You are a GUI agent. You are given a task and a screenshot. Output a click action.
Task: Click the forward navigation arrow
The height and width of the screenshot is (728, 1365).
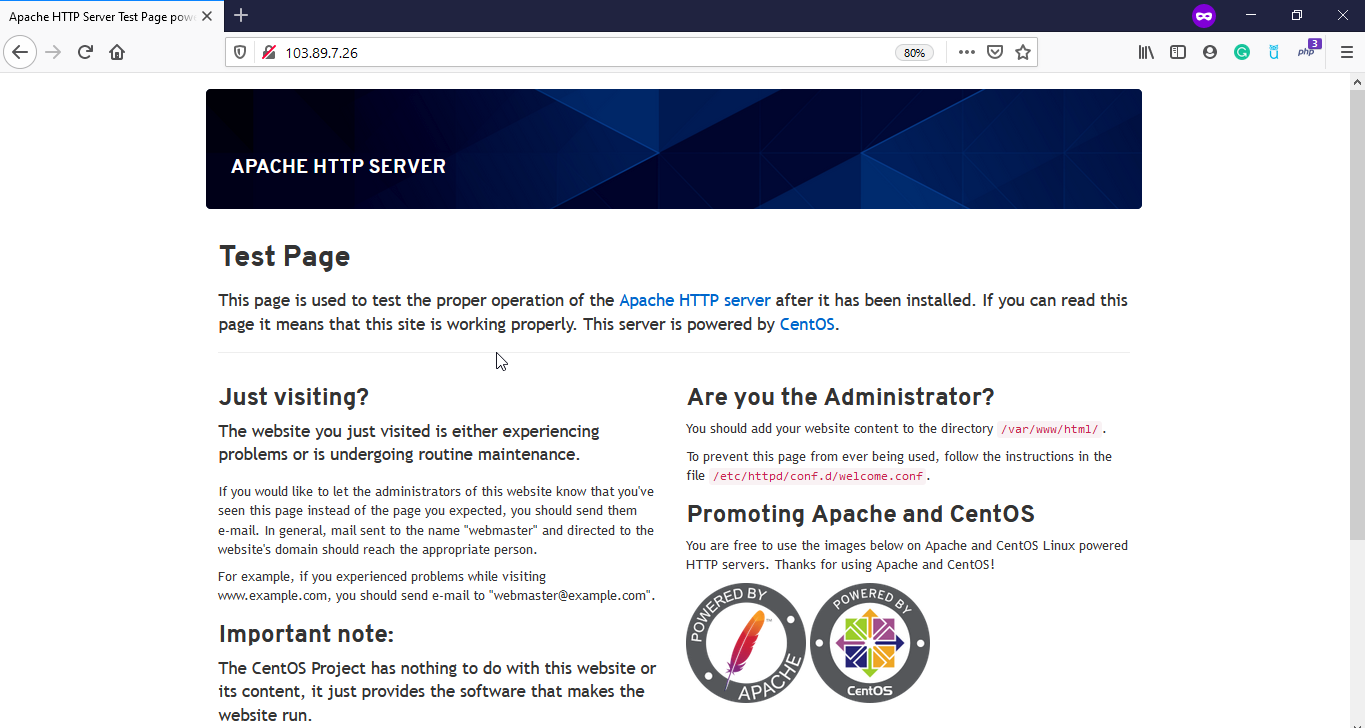(53, 52)
